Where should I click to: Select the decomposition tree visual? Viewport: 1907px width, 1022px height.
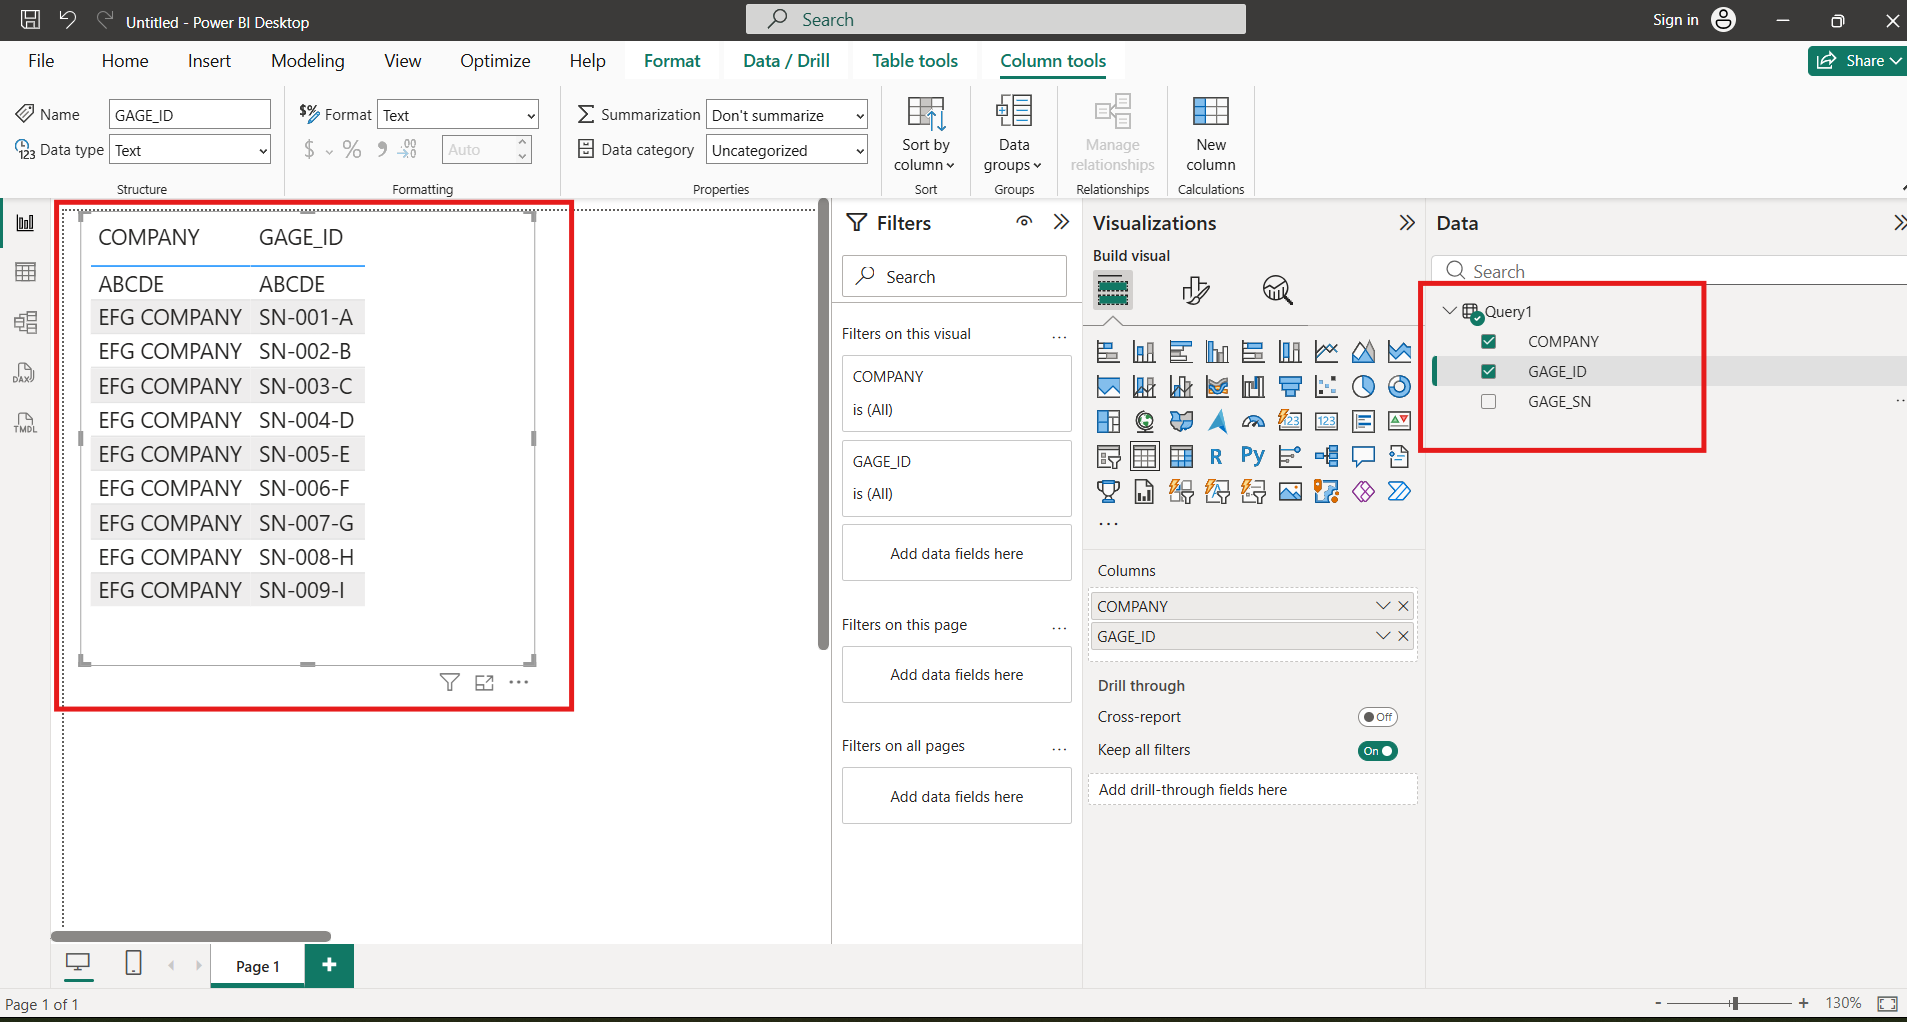point(1326,457)
